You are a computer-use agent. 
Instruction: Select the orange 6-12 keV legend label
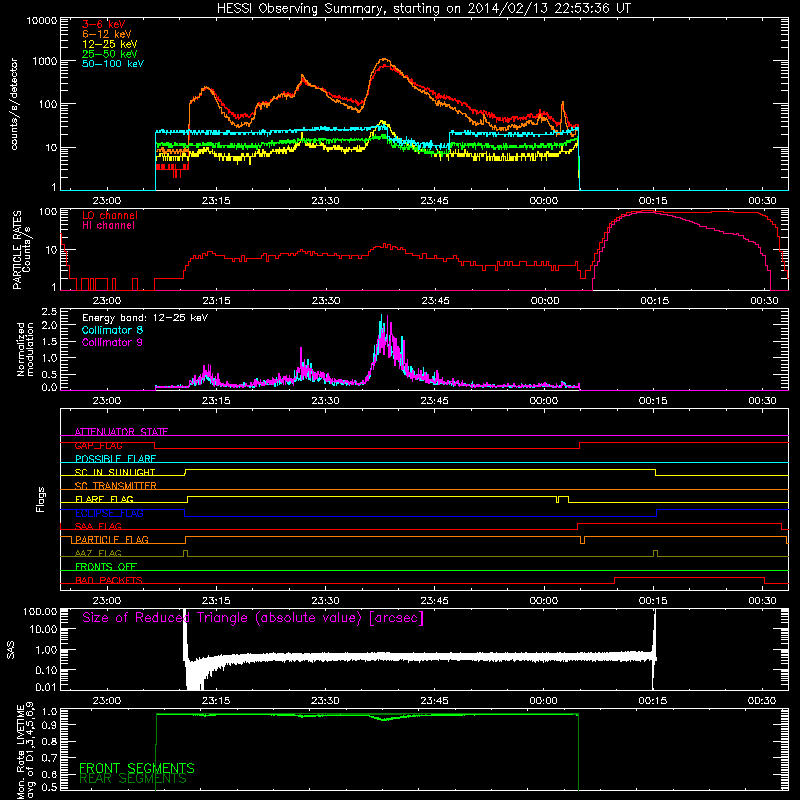click(107, 34)
